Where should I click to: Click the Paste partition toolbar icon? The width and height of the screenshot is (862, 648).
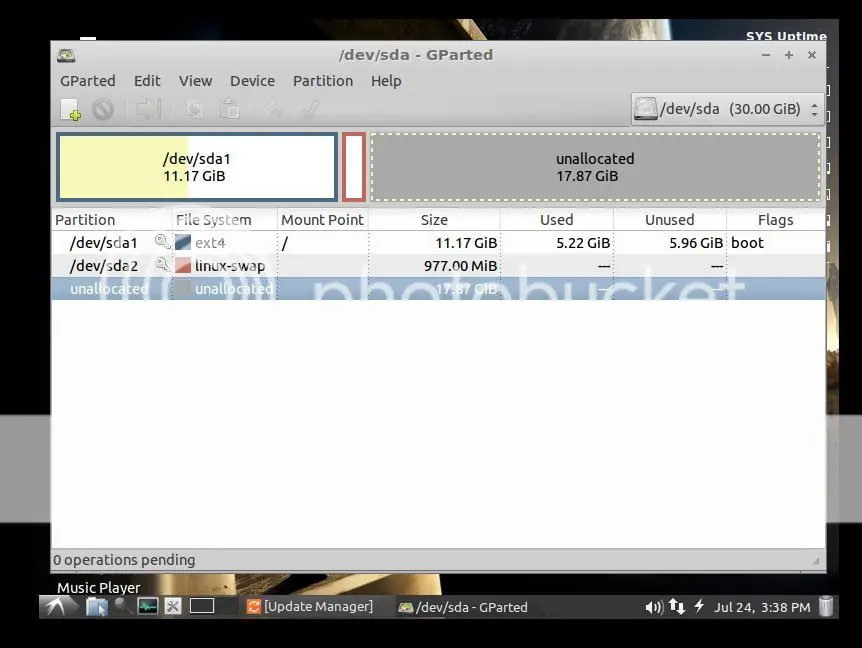[x=229, y=109]
